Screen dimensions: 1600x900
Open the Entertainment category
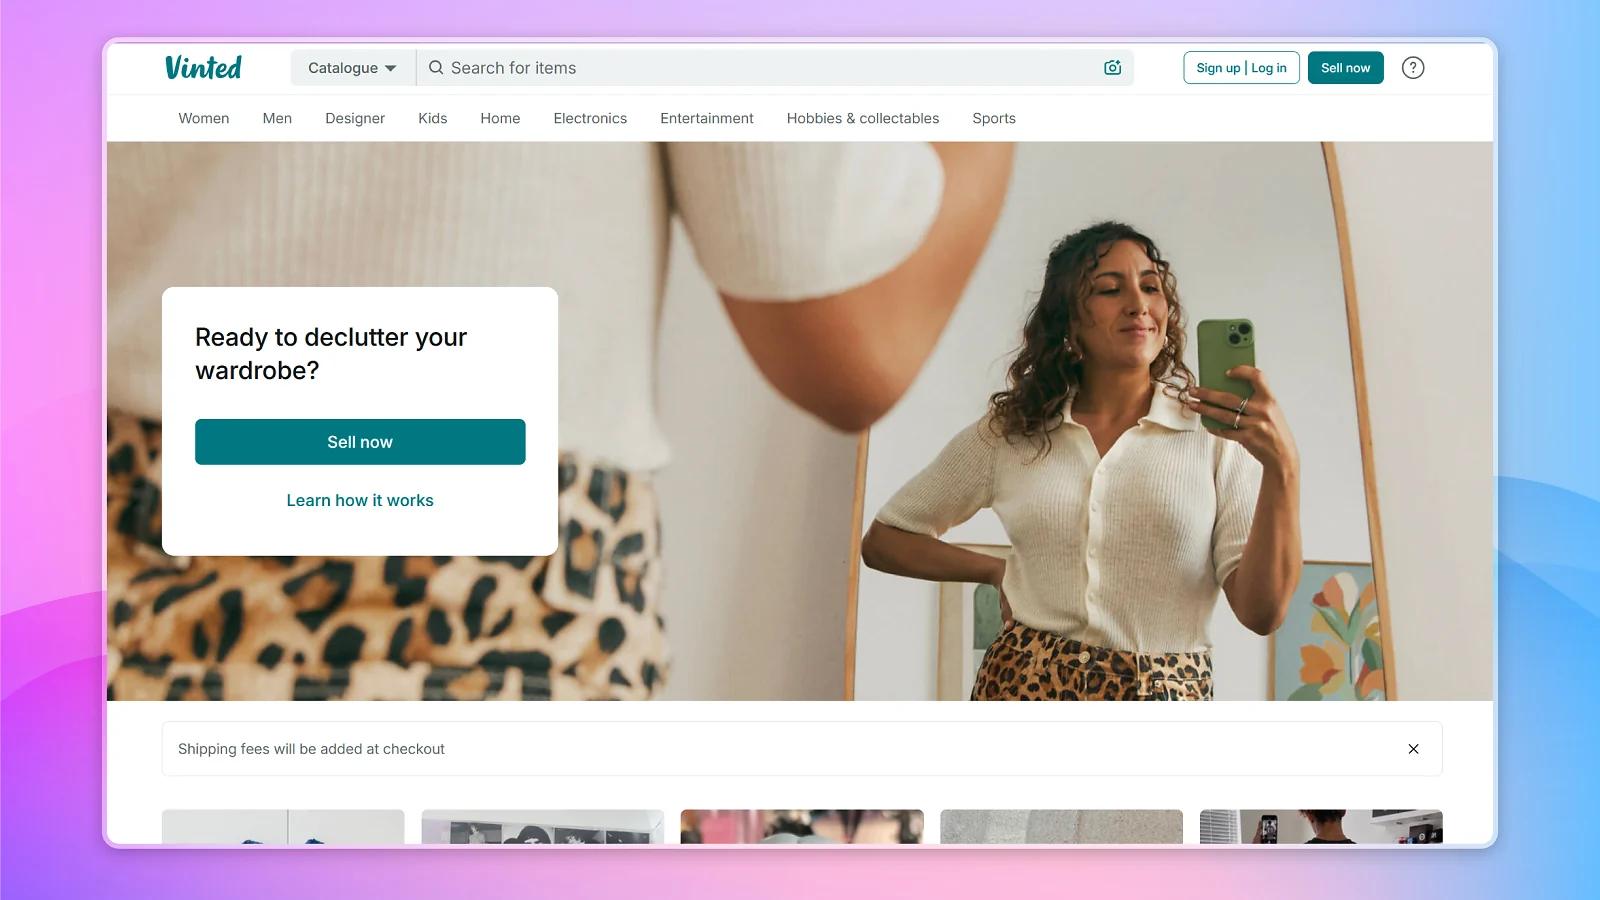[707, 118]
